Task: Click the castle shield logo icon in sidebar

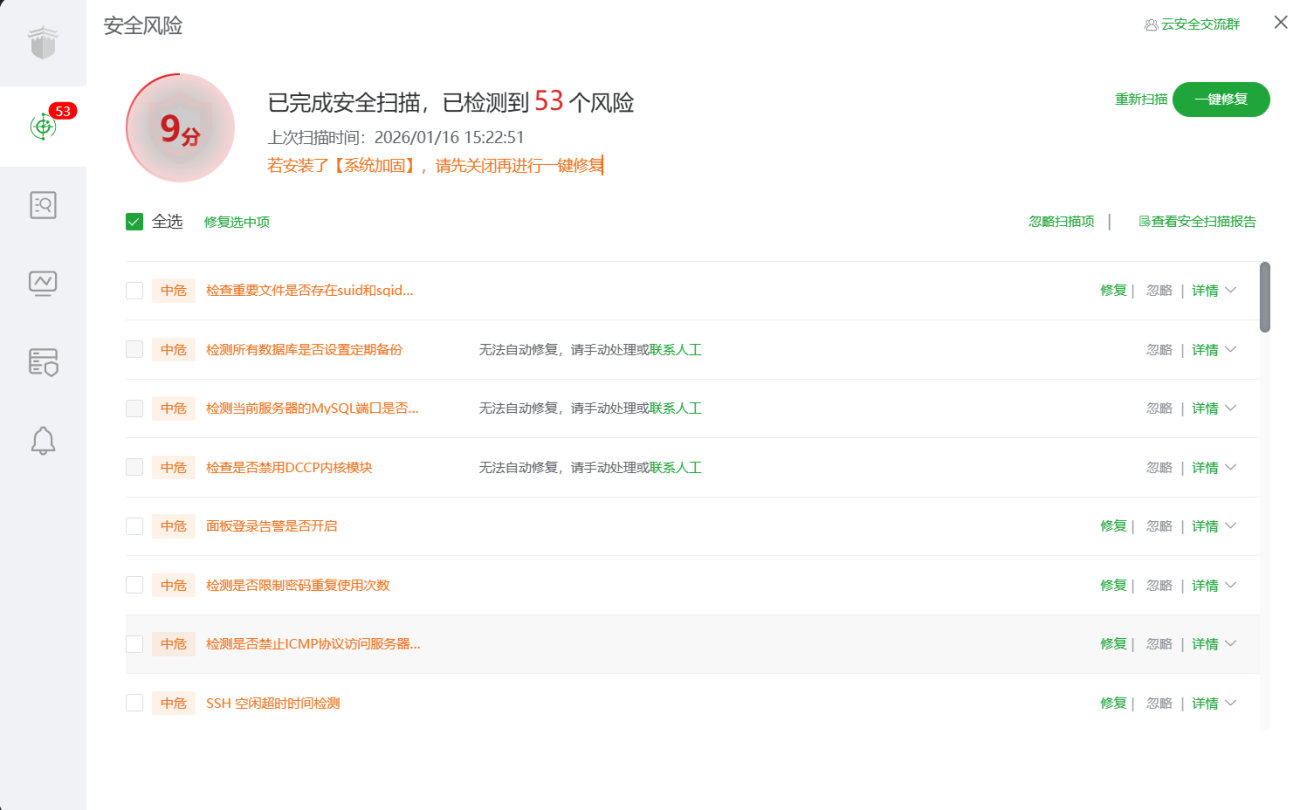Action: tap(43, 43)
